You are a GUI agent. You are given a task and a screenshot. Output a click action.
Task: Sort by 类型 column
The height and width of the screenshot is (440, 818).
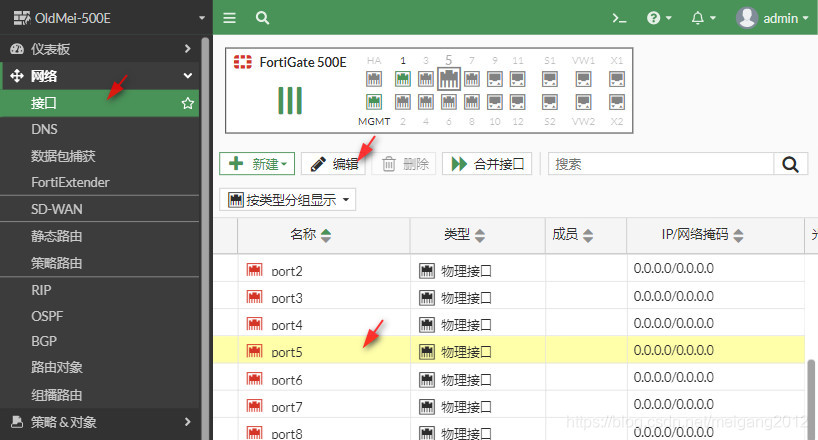[478, 235]
